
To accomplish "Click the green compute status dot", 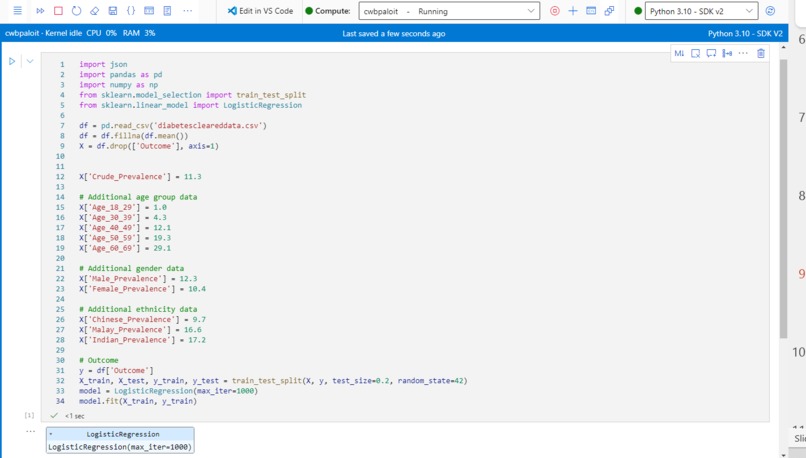I will click(x=309, y=11).
